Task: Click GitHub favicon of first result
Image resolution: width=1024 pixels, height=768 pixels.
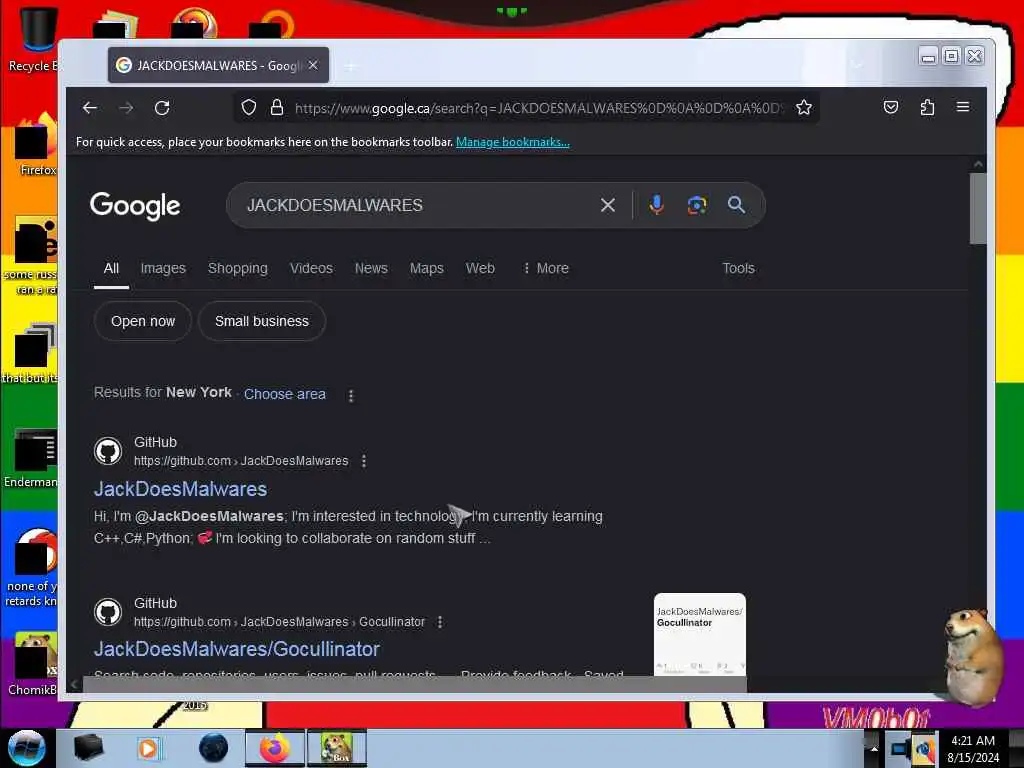Action: (108, 451)
